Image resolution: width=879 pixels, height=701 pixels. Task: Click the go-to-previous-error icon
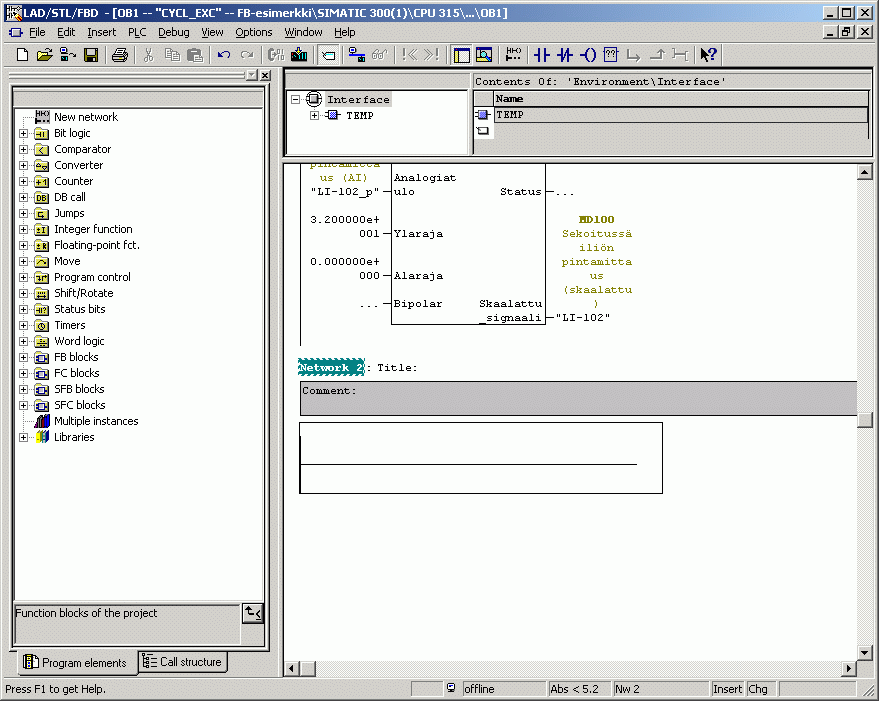(409, 55)
